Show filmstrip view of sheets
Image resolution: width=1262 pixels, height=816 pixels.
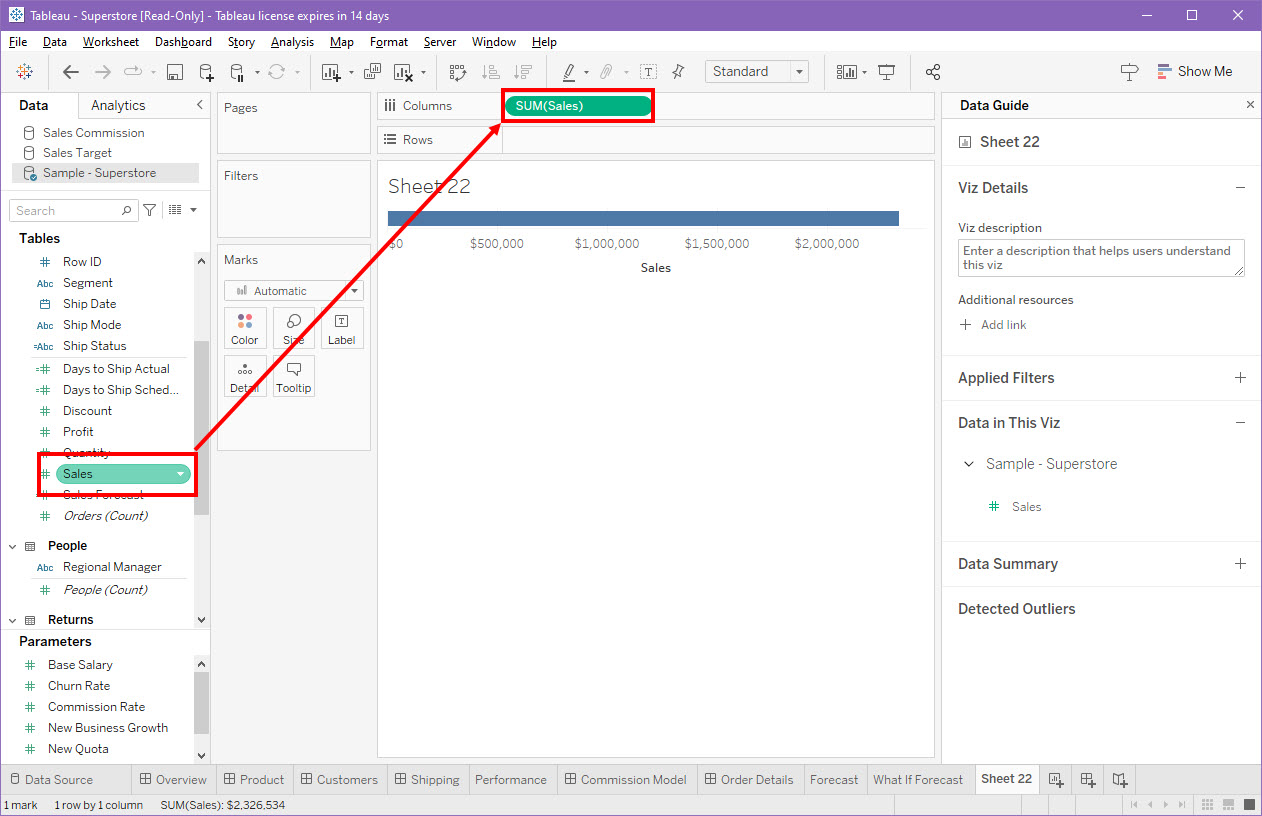click(1228, 804)
